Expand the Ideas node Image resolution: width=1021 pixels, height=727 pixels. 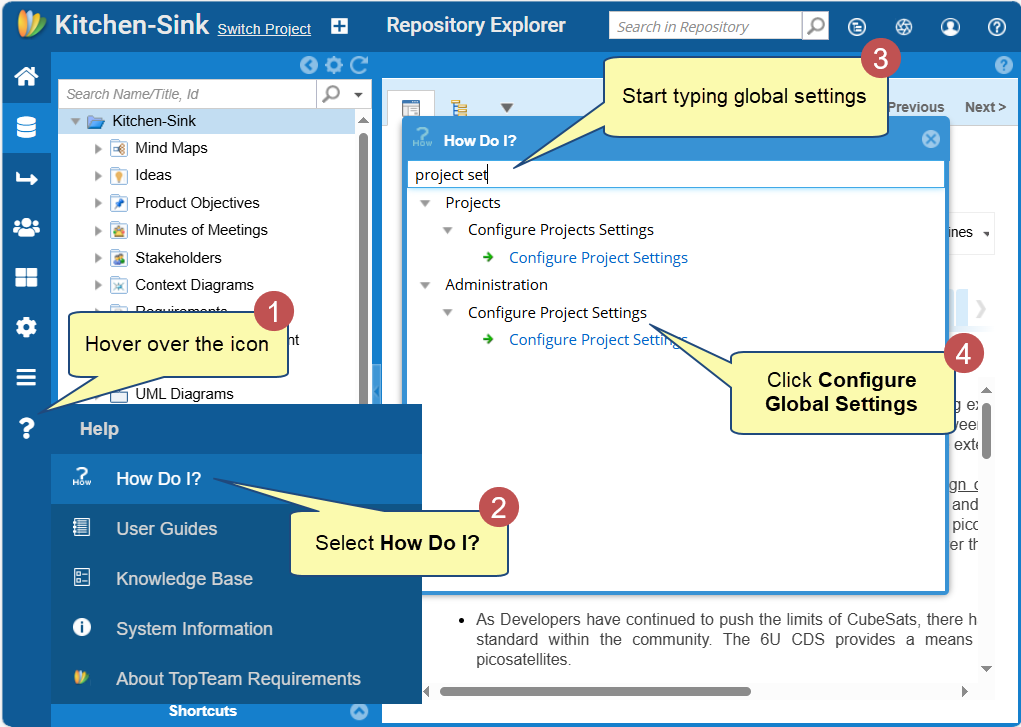click(98, 176)
